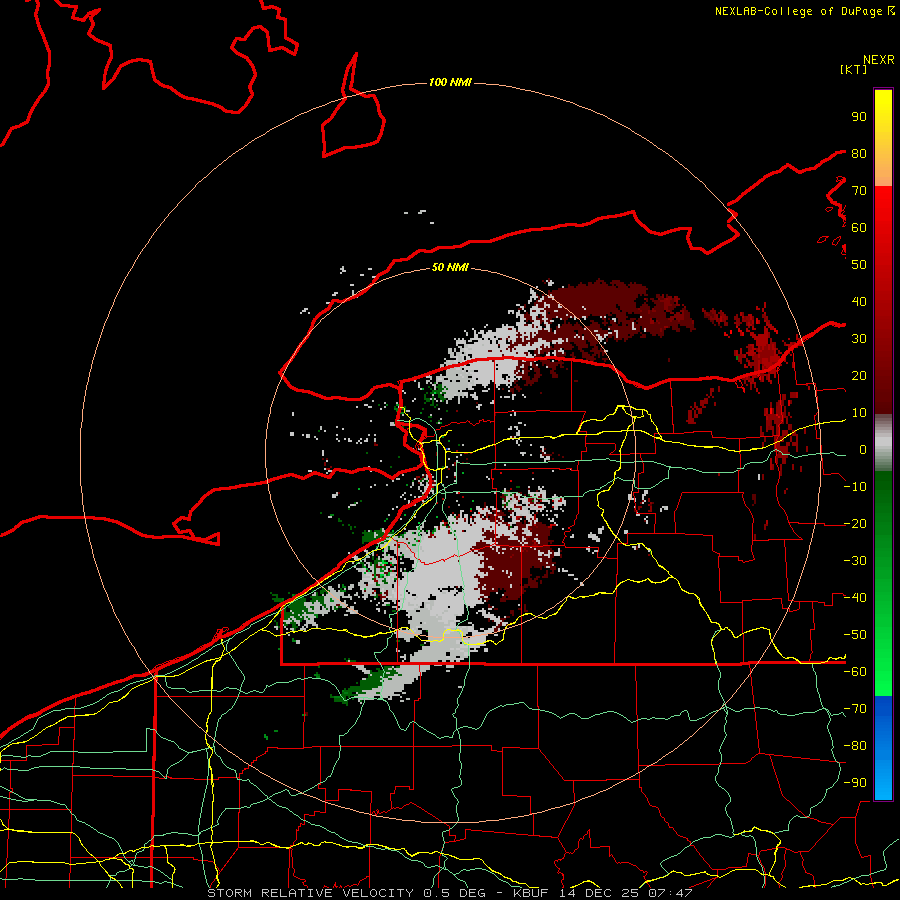The image size is (900, 900).
Task: Click the 40 value on the velocity scale
Action: [859, 302]
